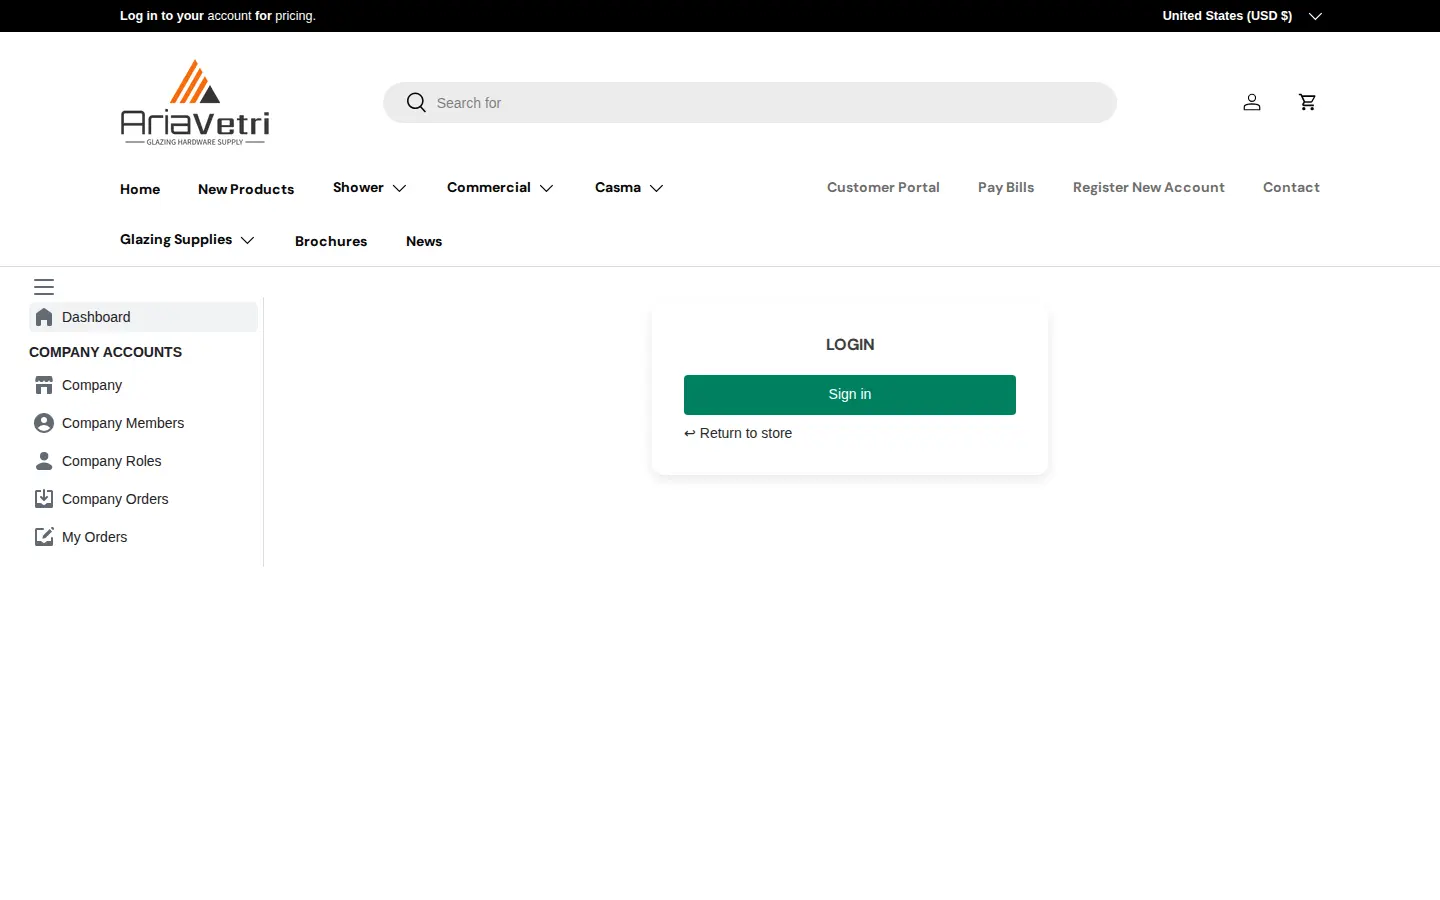The height and width of the screenshot is (900, 1440).
Task: Click the Company storefront icon
Action: pos(44,385)
